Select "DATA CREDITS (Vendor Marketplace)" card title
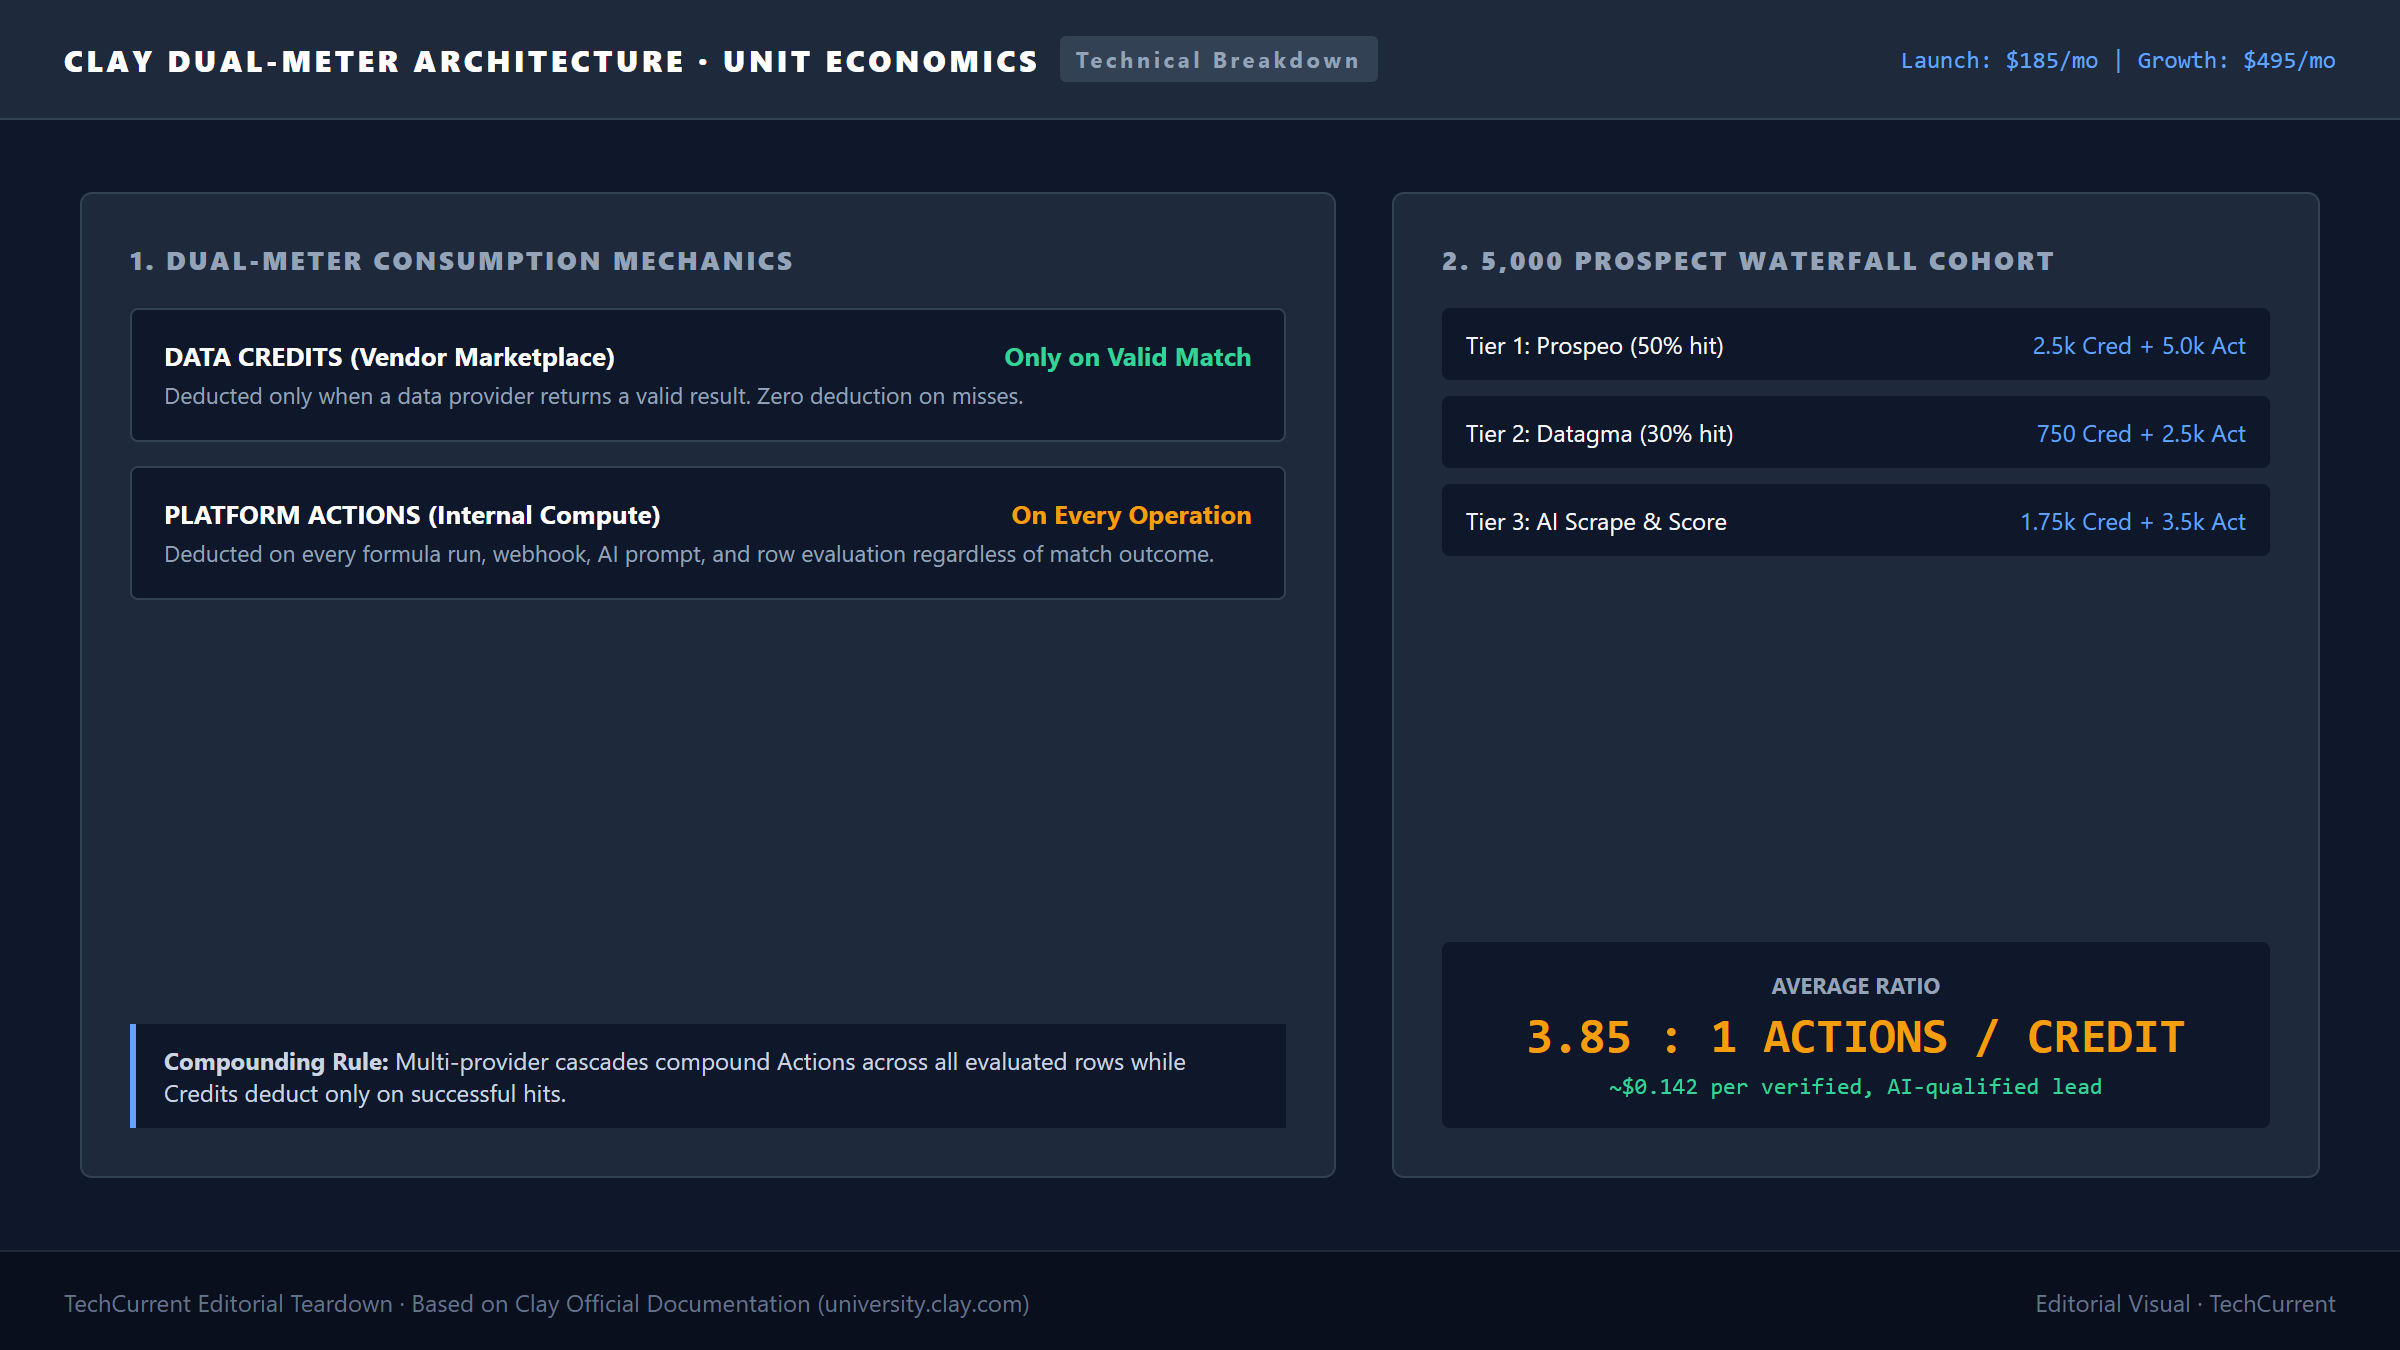2400x1350 pixels. [x=389, y=357]
